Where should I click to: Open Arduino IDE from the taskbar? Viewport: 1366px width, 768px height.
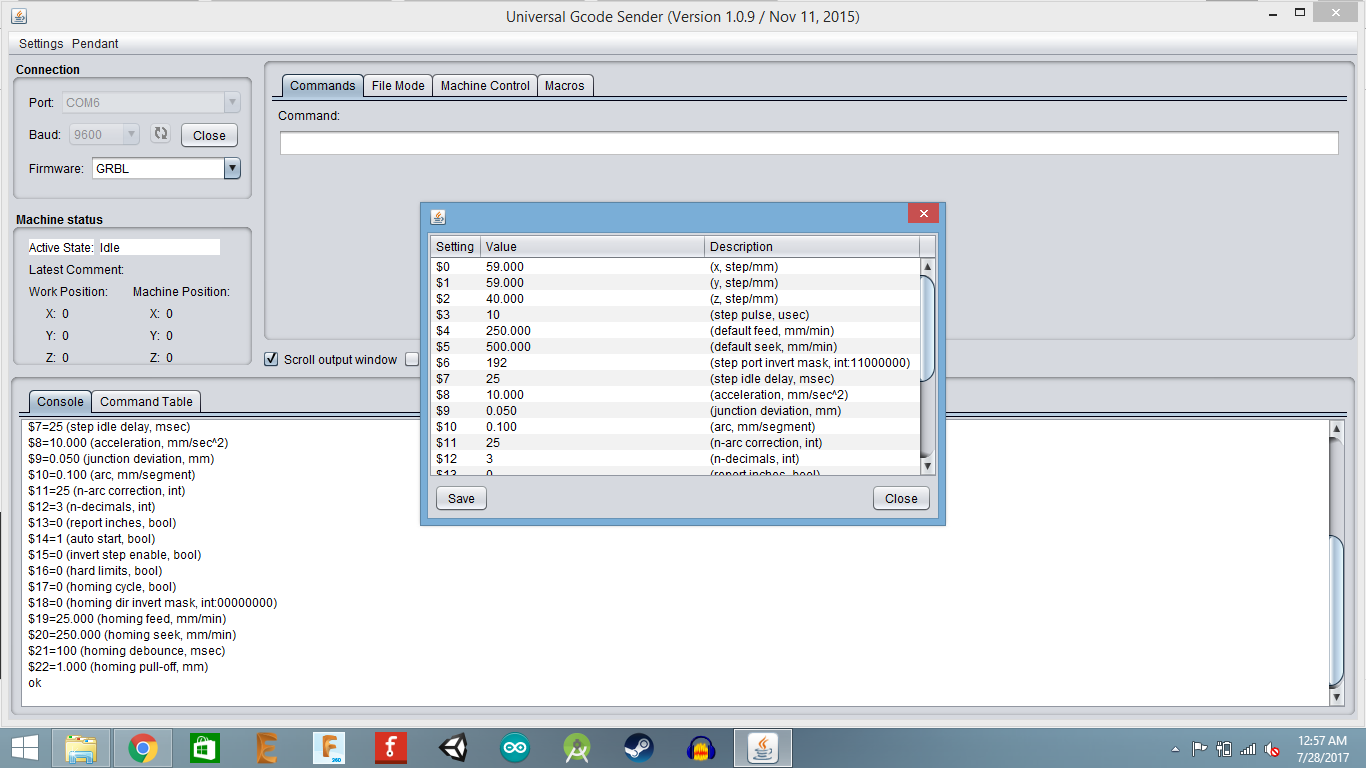[515, 748]
